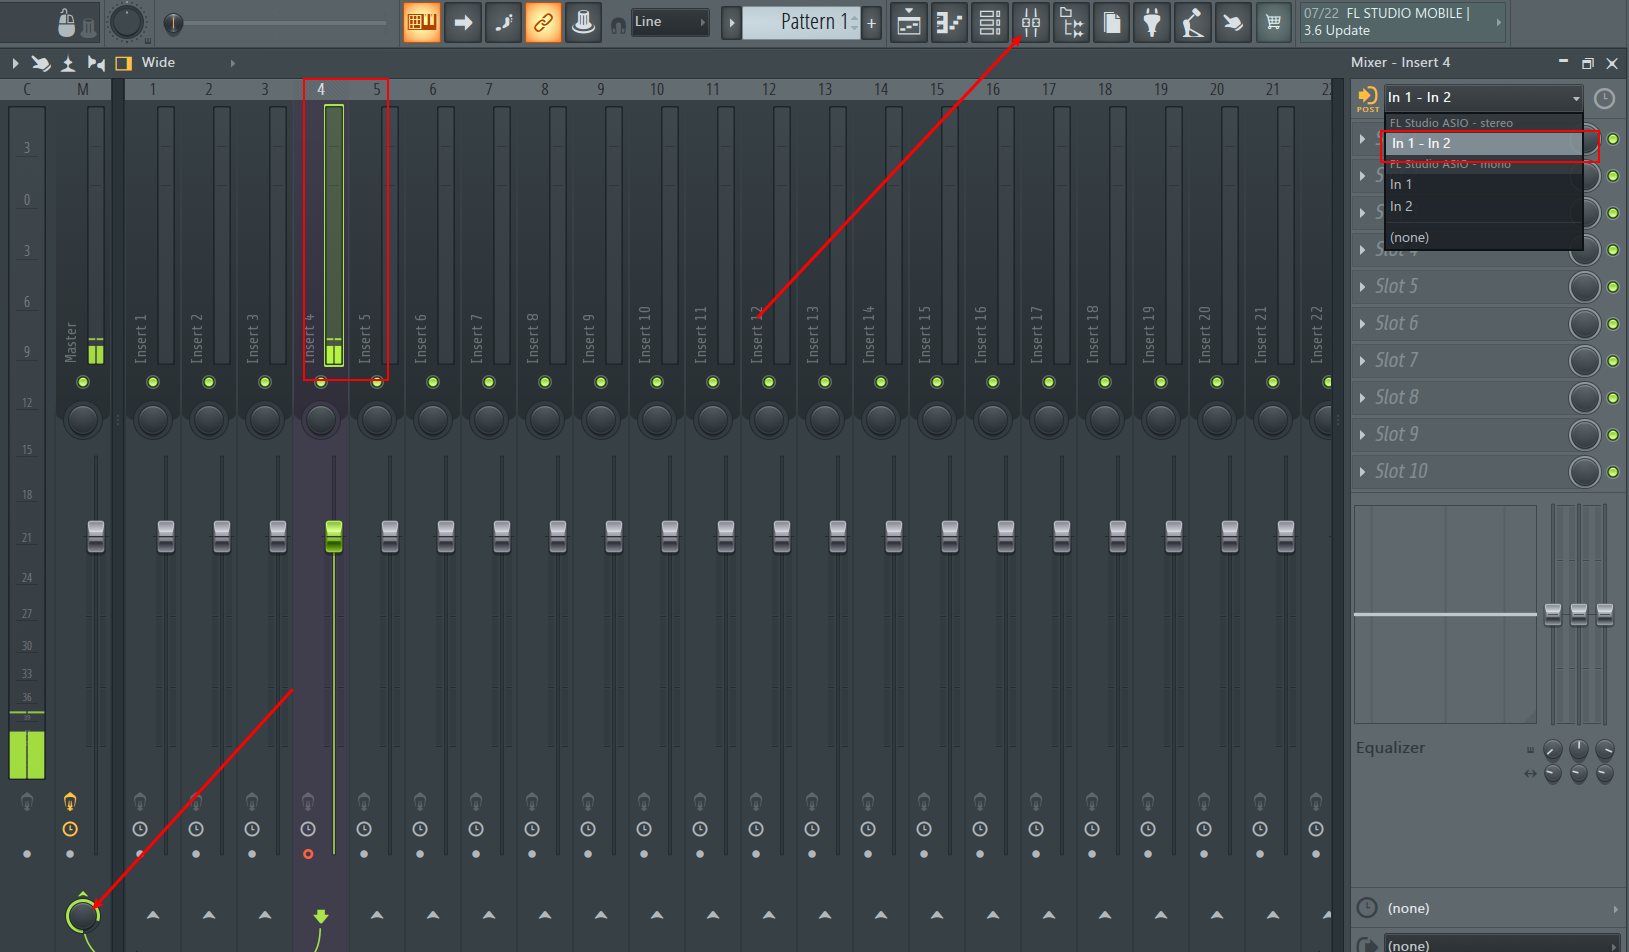Click the main volume knob in toolbar
This screenshot has width=1629, height=952.
(127, 21)
